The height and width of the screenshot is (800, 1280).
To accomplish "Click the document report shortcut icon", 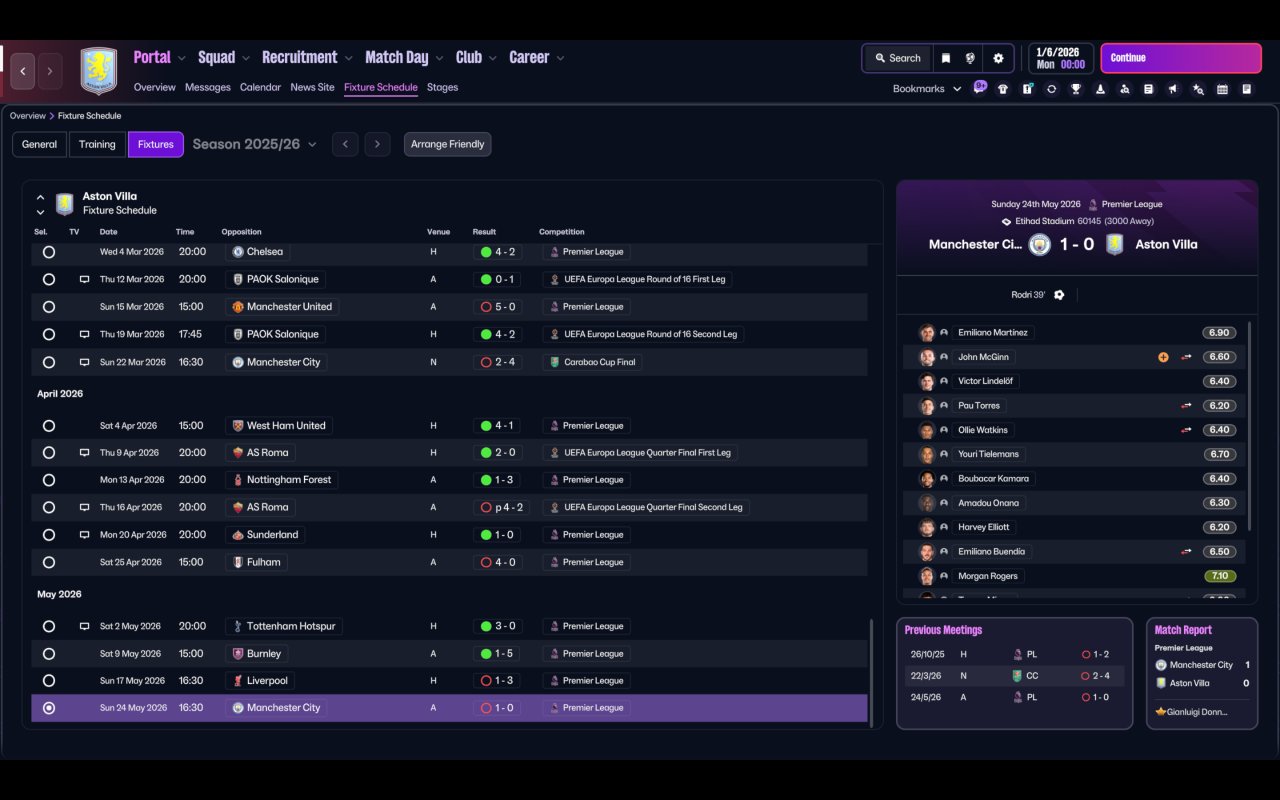I will point(1149,89).
